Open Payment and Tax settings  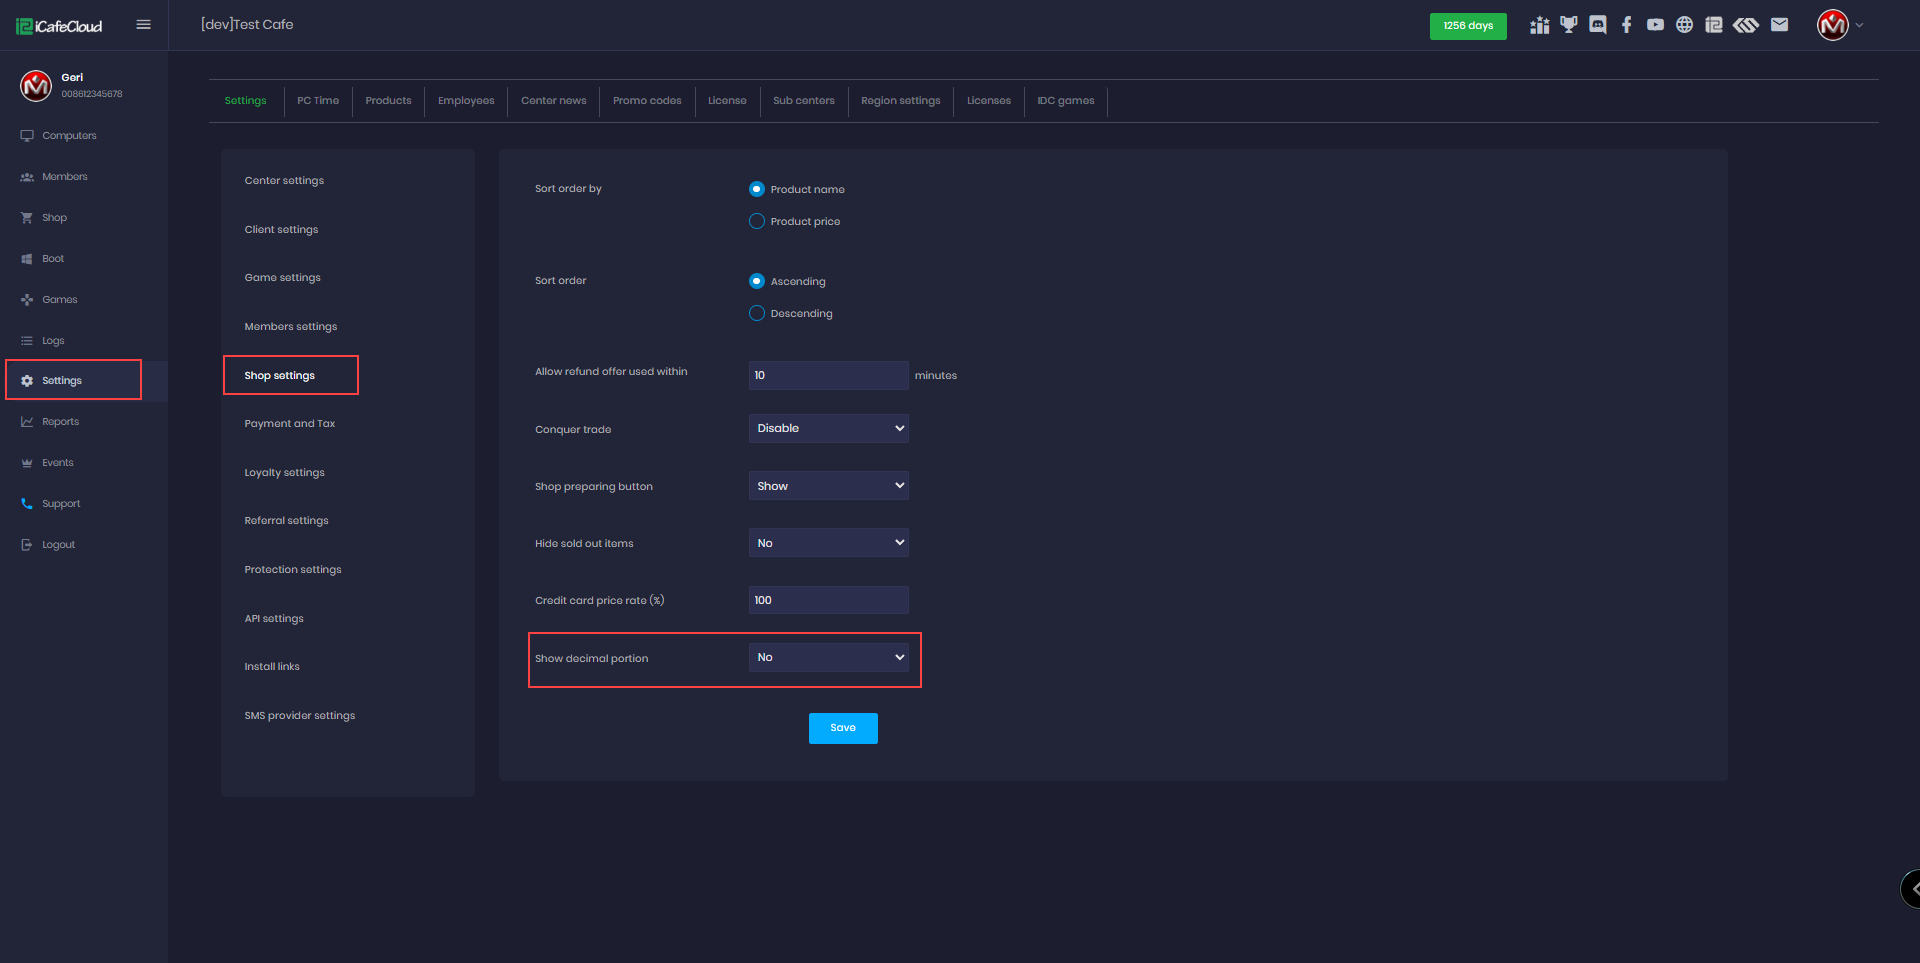(290, 424)
